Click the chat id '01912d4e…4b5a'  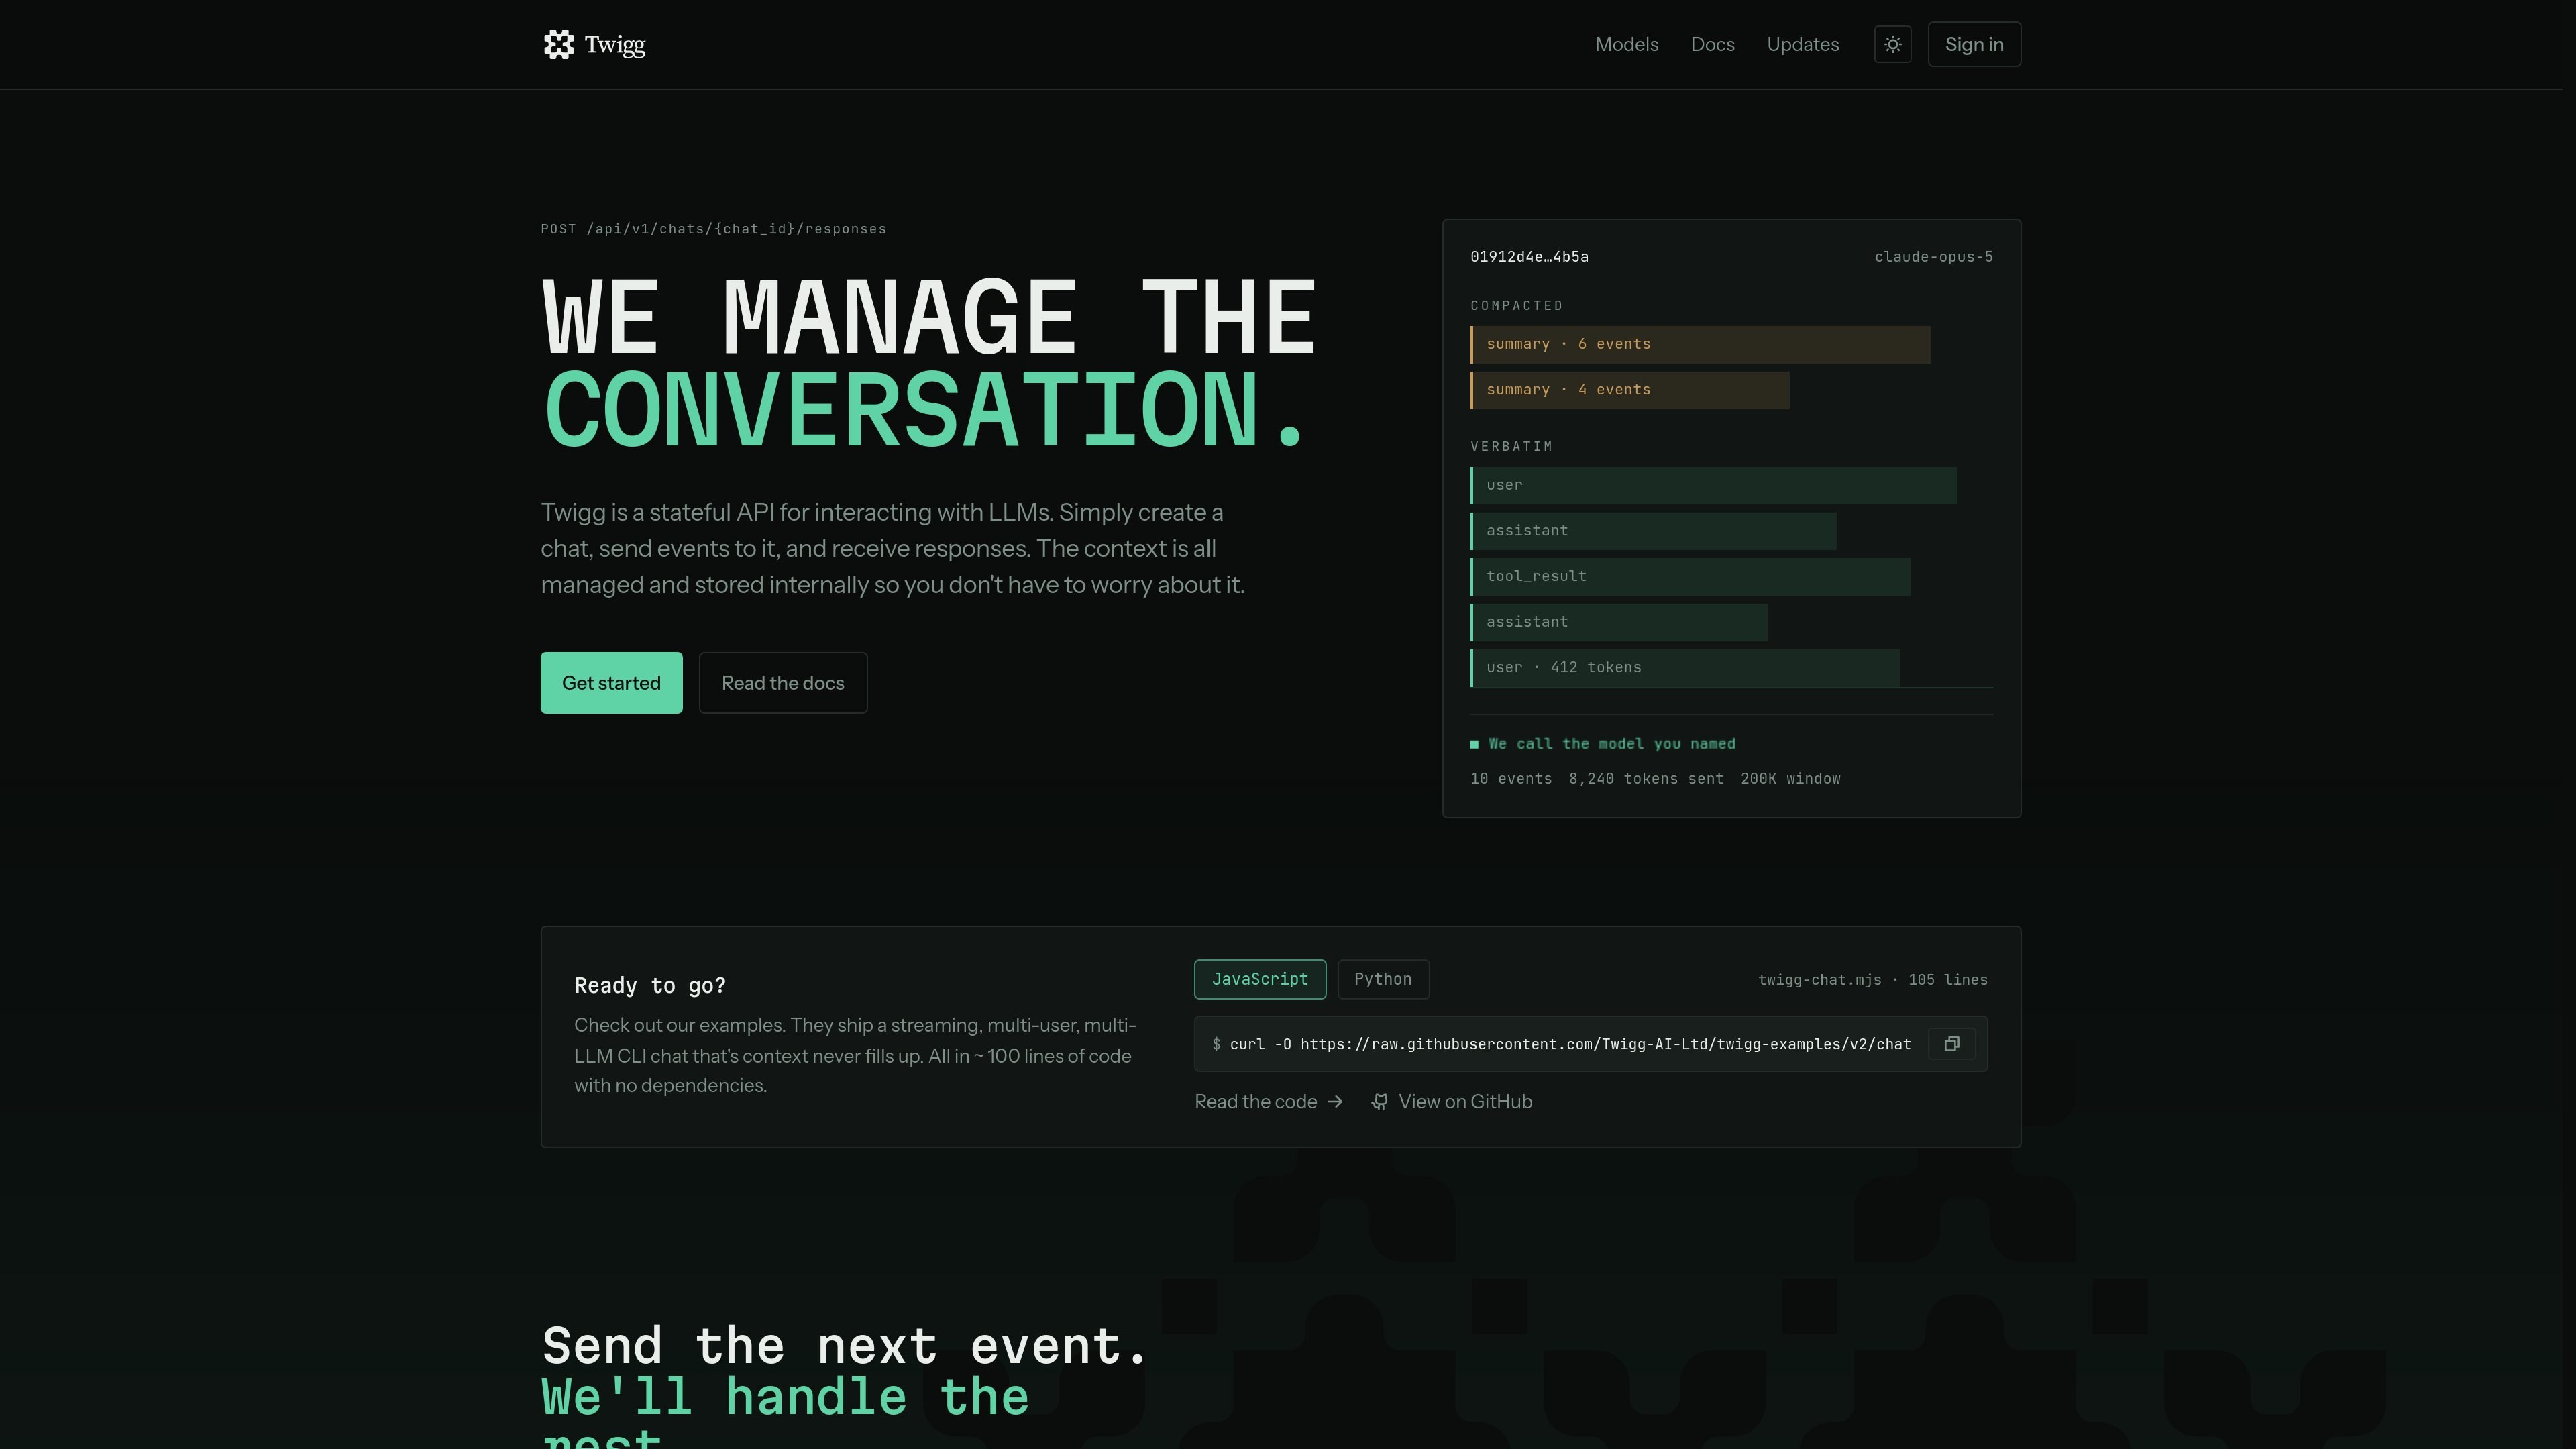1529,257
